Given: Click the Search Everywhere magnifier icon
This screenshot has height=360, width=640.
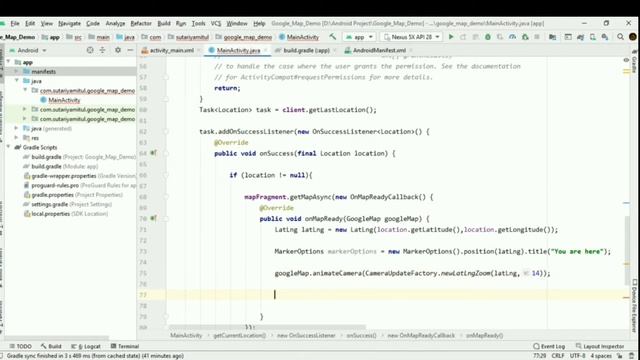Looking at the screenshot, I should pyautogui.click(x=620, y=37).
